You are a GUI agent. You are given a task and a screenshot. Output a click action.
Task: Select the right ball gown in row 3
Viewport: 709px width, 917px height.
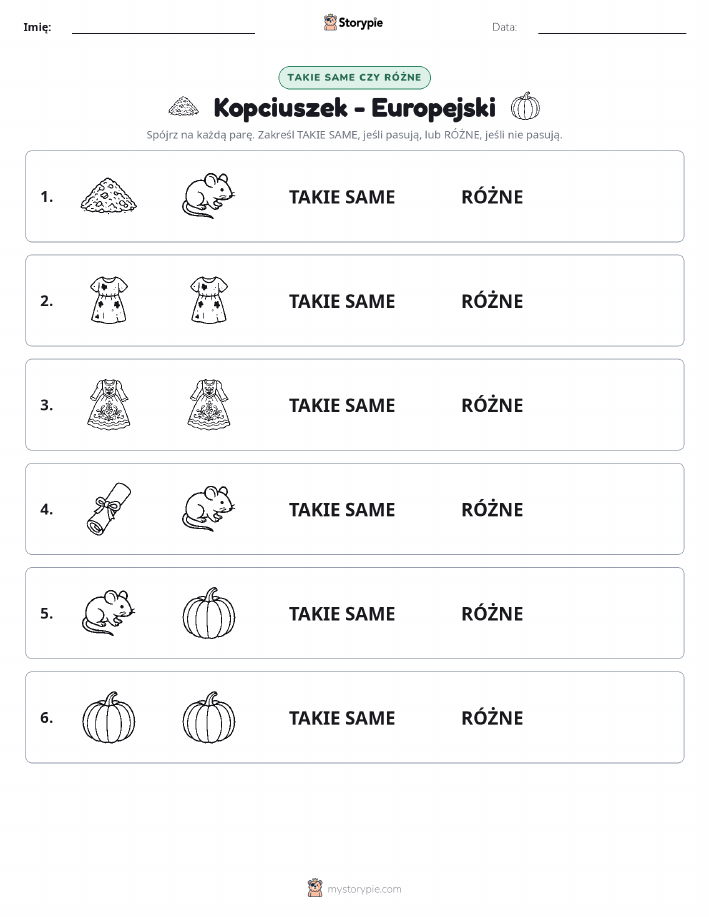[x=209, y=404]
